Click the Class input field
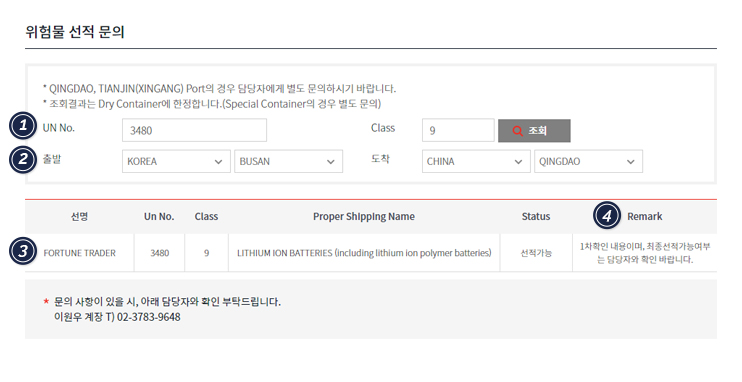 click(458, 130)
